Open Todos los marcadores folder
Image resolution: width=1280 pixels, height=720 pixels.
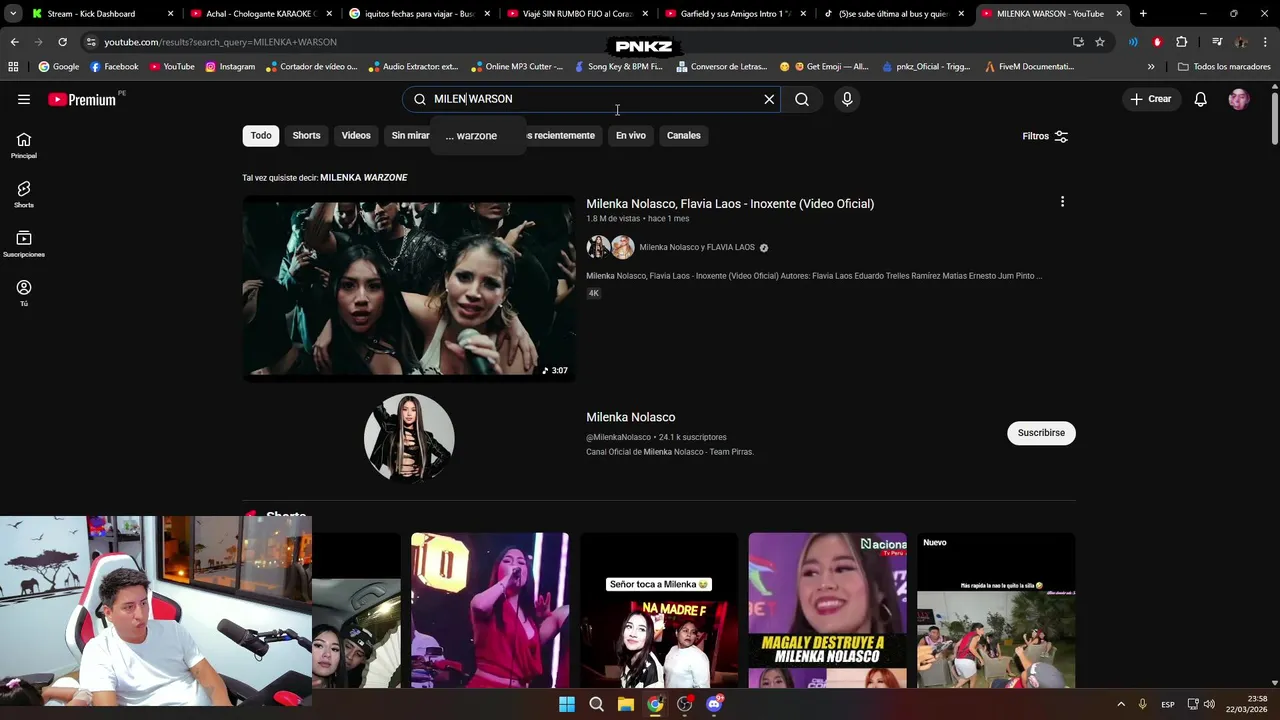[x=1224, y=67]
